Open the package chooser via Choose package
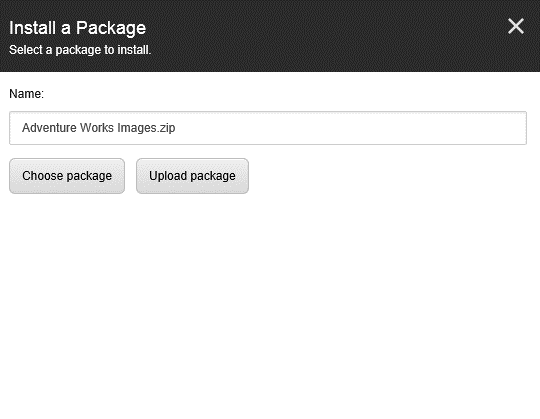Image resolution: width=540 pixels, height=419 pixels. coord(67,176)
